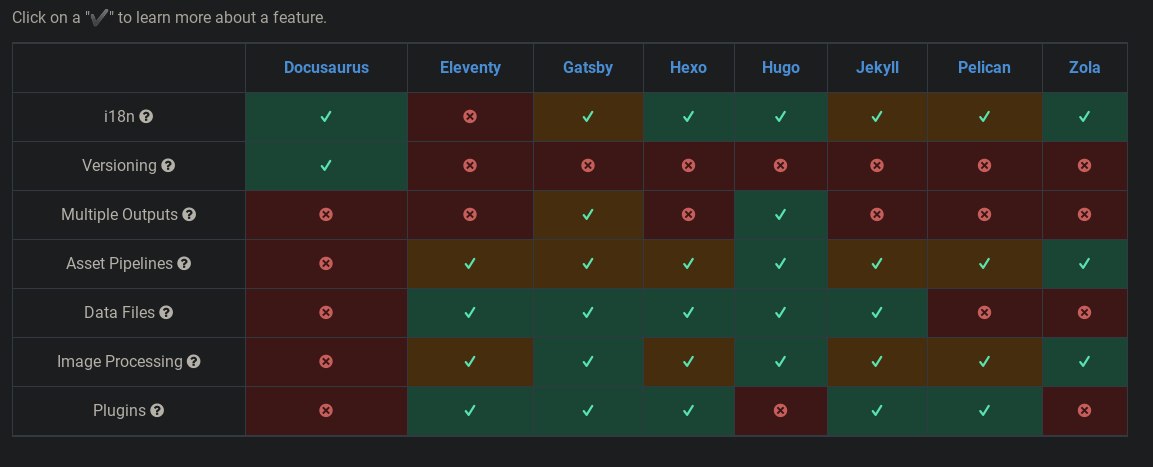Click the Gatsby Data Files checkmark

tap(588, 313)
